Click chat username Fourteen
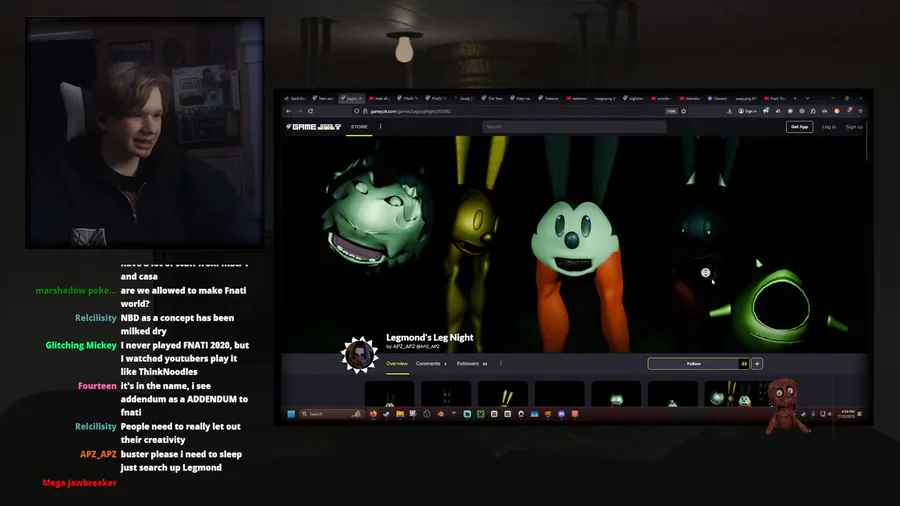Image resolution: width=900 pixels, height=506 pixels. (97, 386)
